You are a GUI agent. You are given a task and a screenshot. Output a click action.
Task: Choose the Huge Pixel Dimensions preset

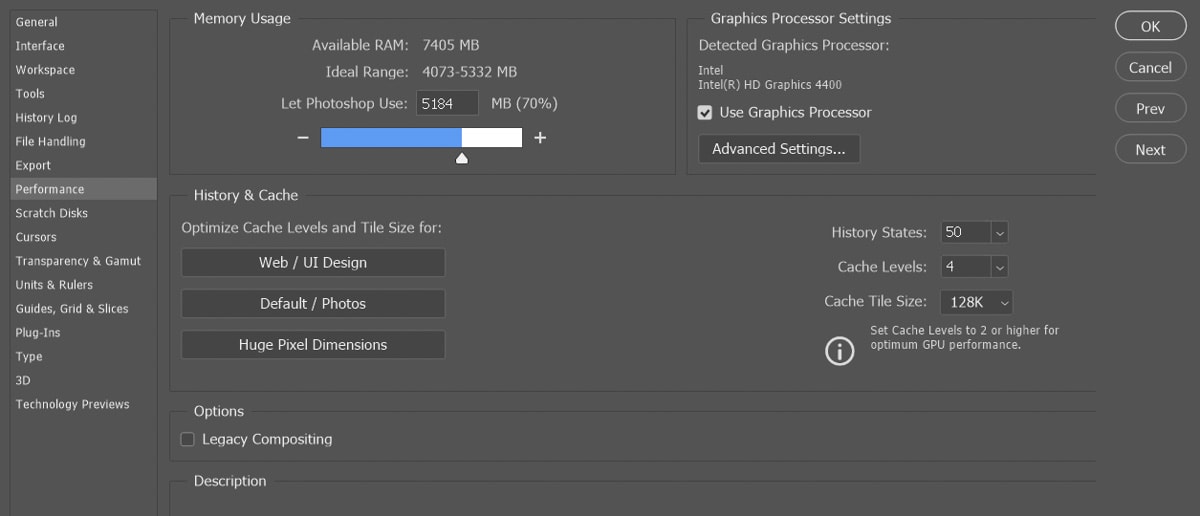coord(313,345)
